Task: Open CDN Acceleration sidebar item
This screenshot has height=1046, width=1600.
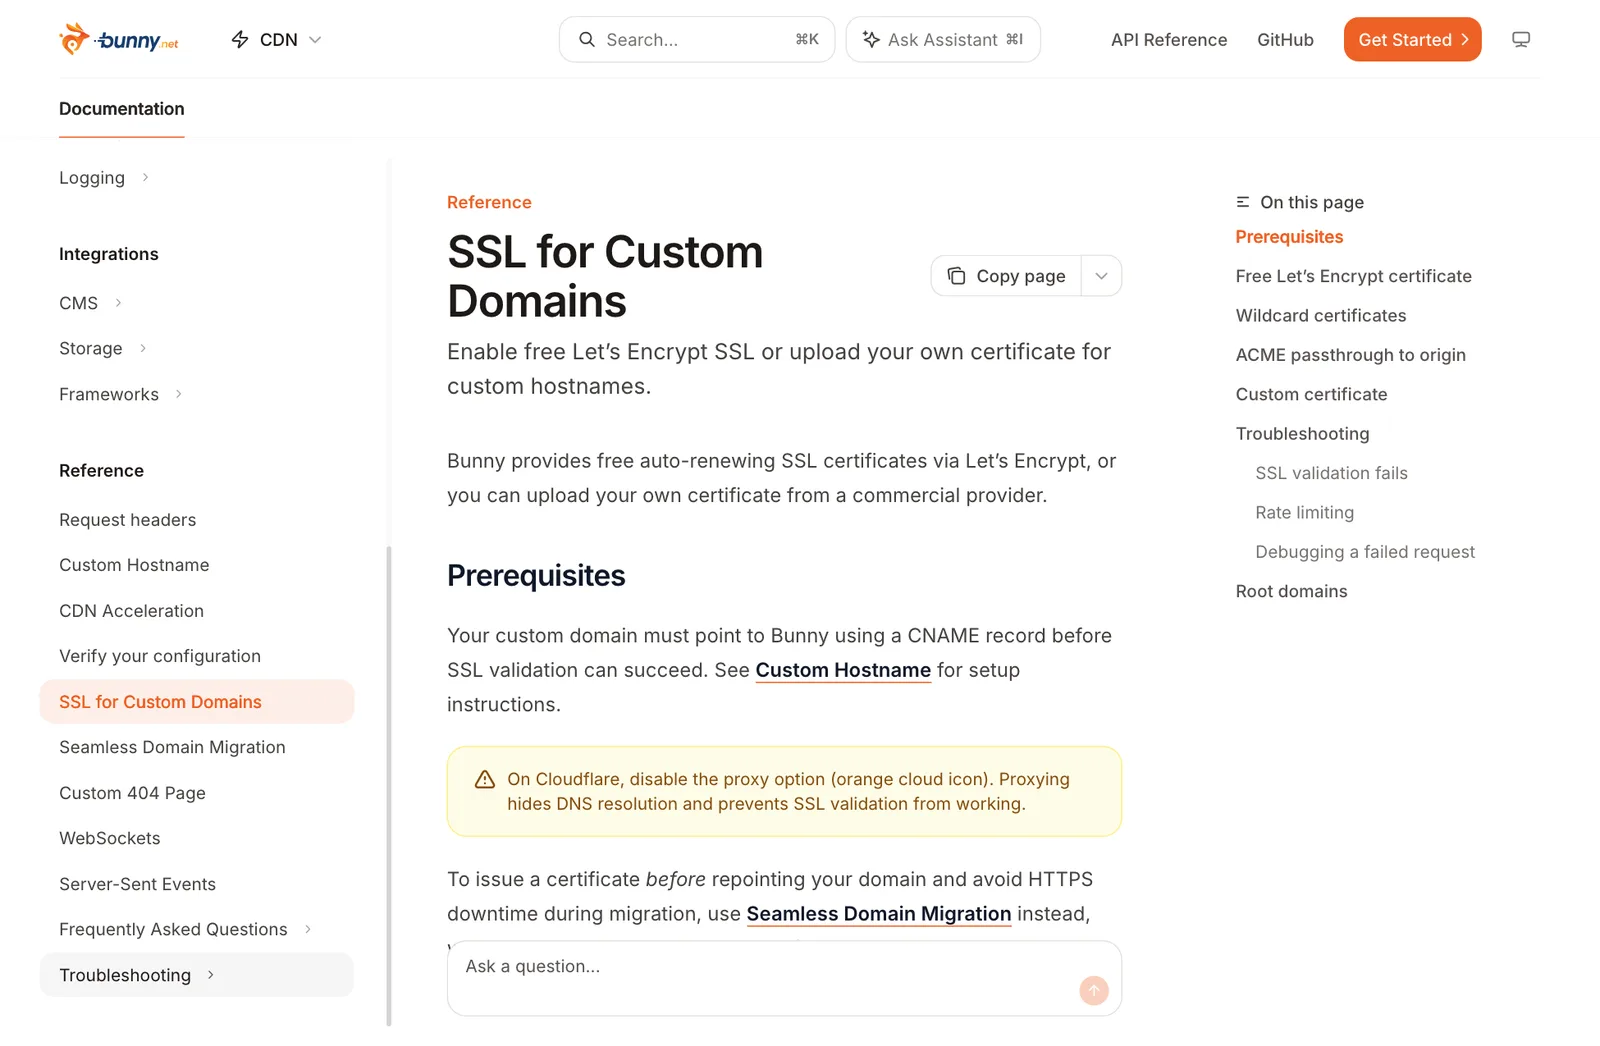Action: 131,611
